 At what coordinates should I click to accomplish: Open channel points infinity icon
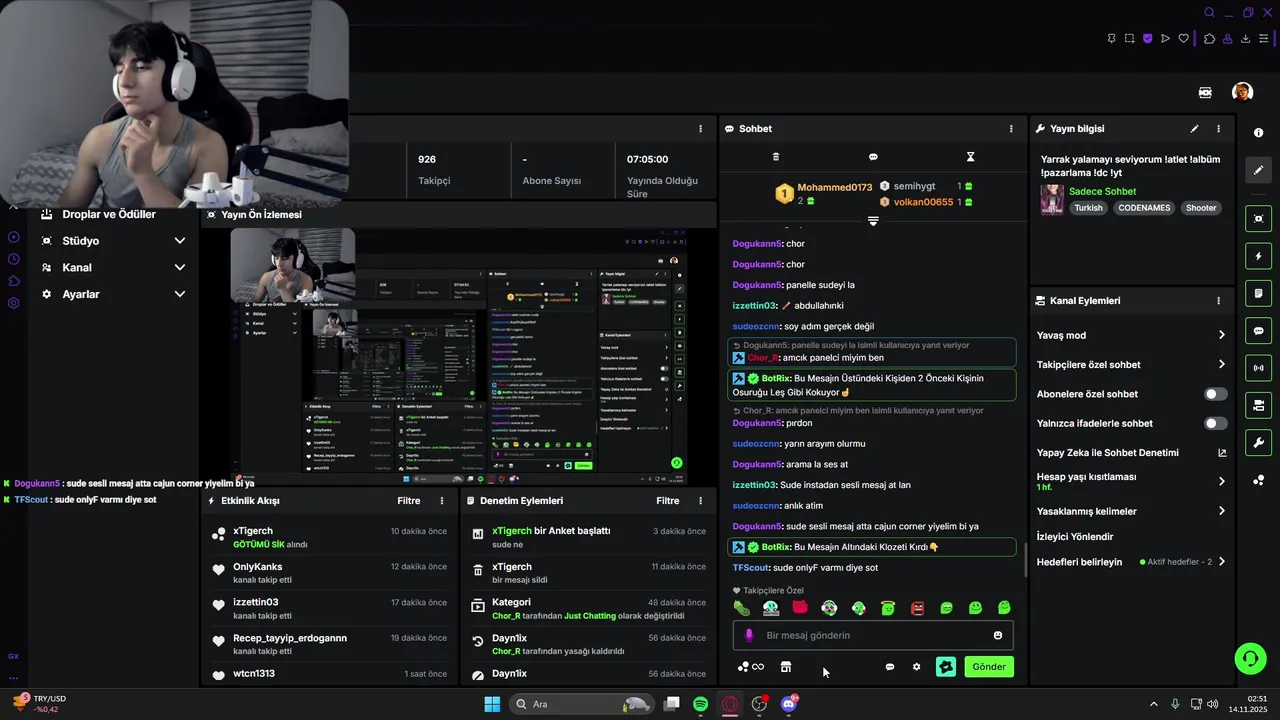[x=750, y=667]
